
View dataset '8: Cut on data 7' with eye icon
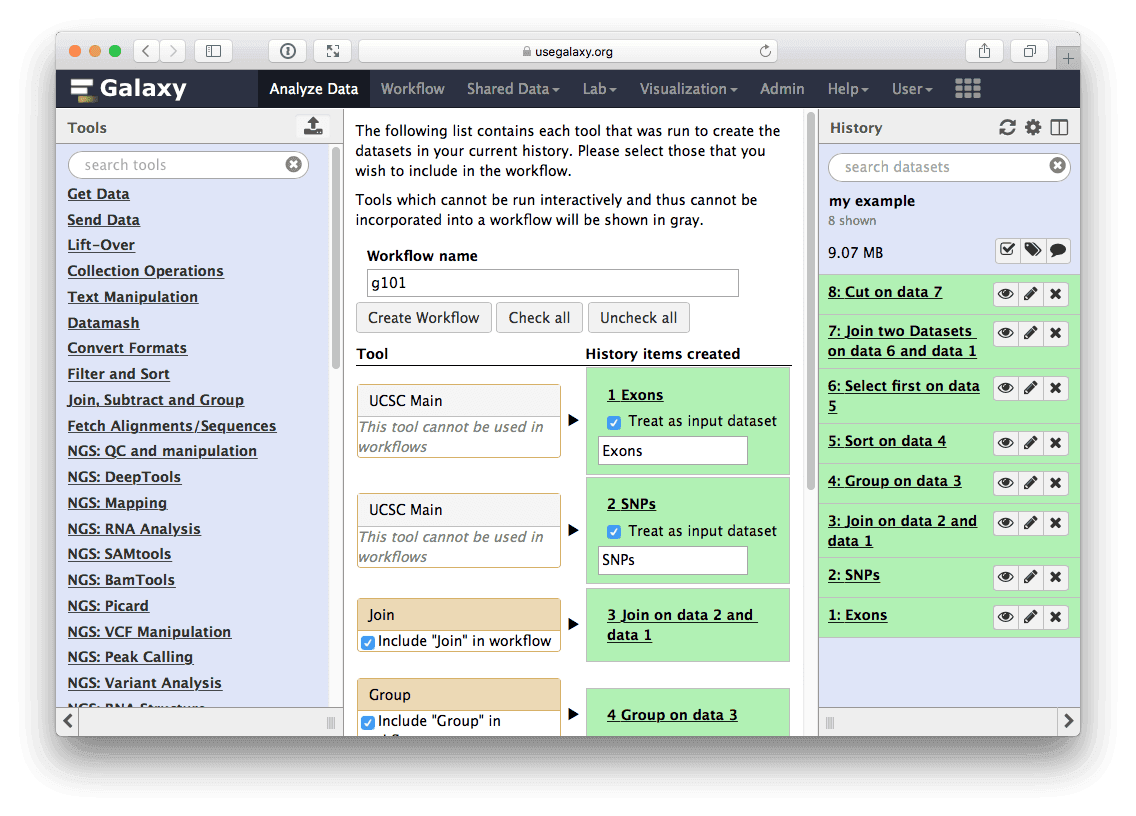point(1006,293)
